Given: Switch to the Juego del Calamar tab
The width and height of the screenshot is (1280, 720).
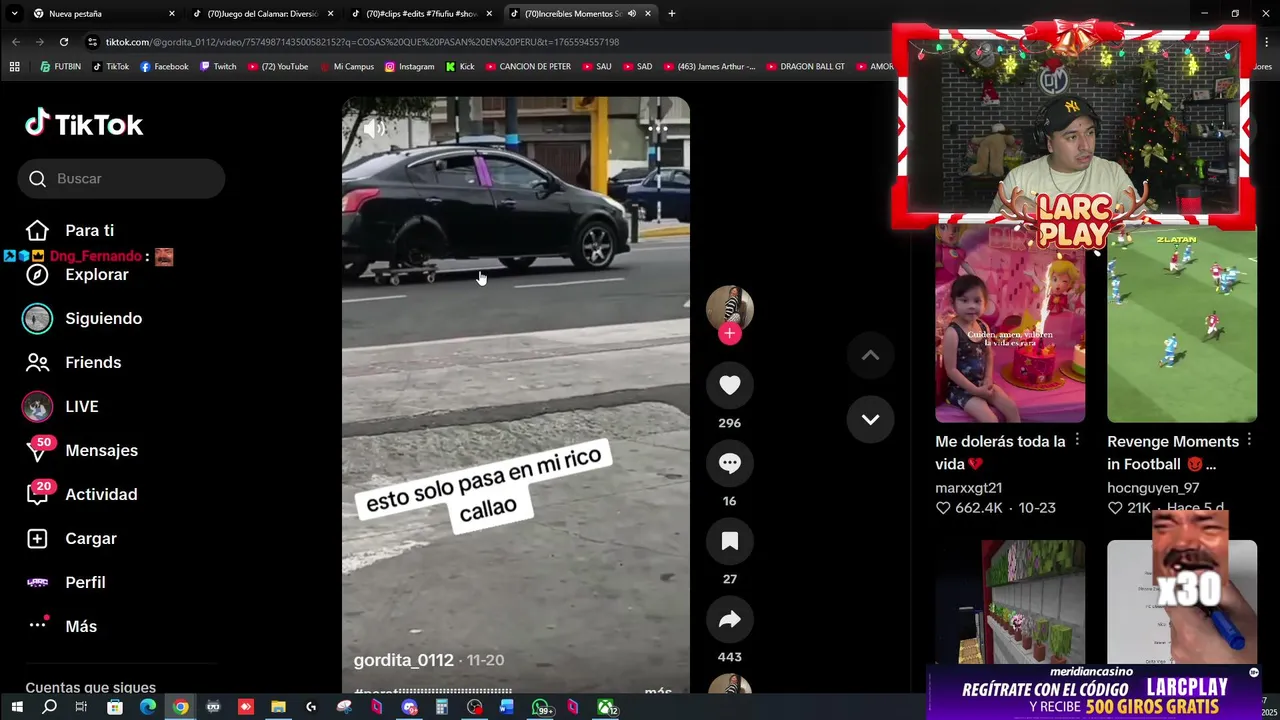Looking at the screenshot, I should click(262, 14).
